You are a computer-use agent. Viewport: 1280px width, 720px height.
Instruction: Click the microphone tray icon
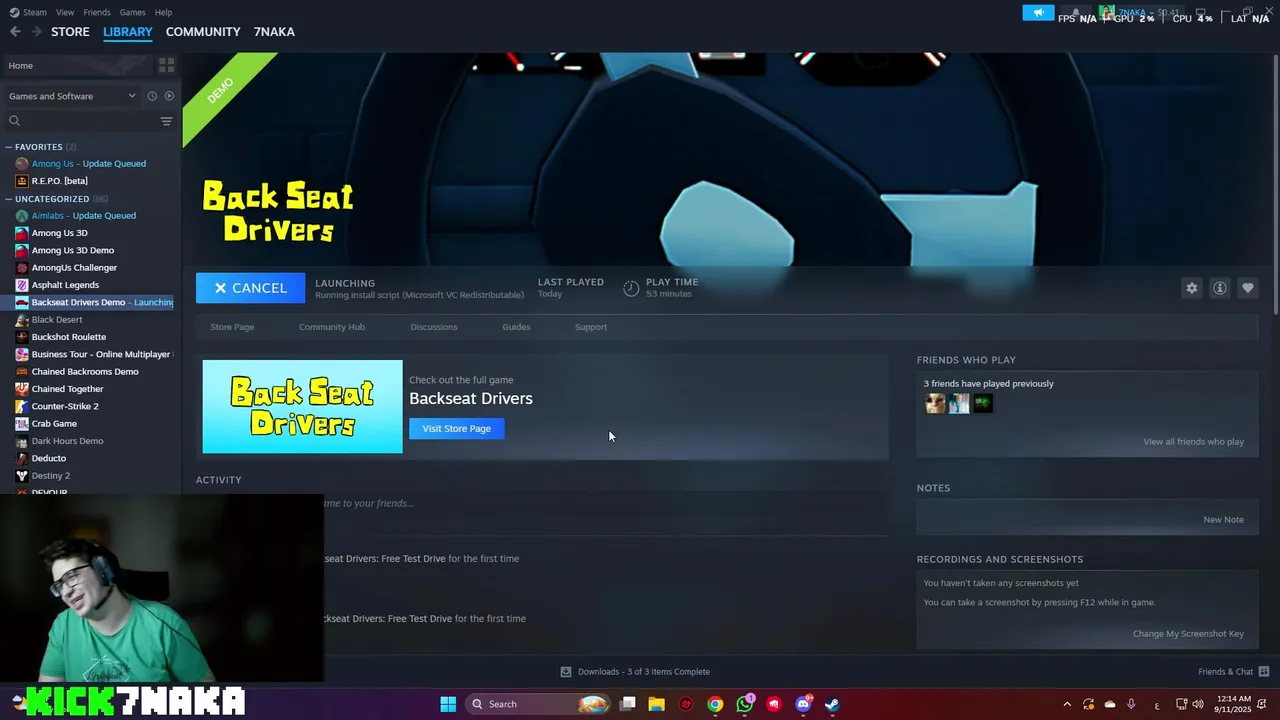click(1131, 704)
